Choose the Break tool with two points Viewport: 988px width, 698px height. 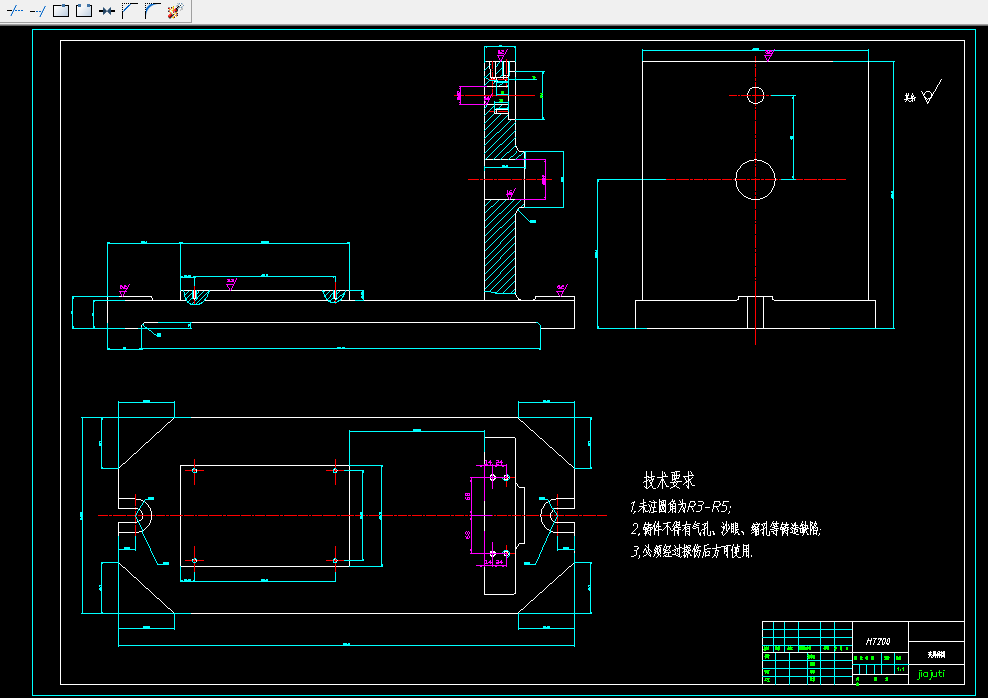point(84,11)
